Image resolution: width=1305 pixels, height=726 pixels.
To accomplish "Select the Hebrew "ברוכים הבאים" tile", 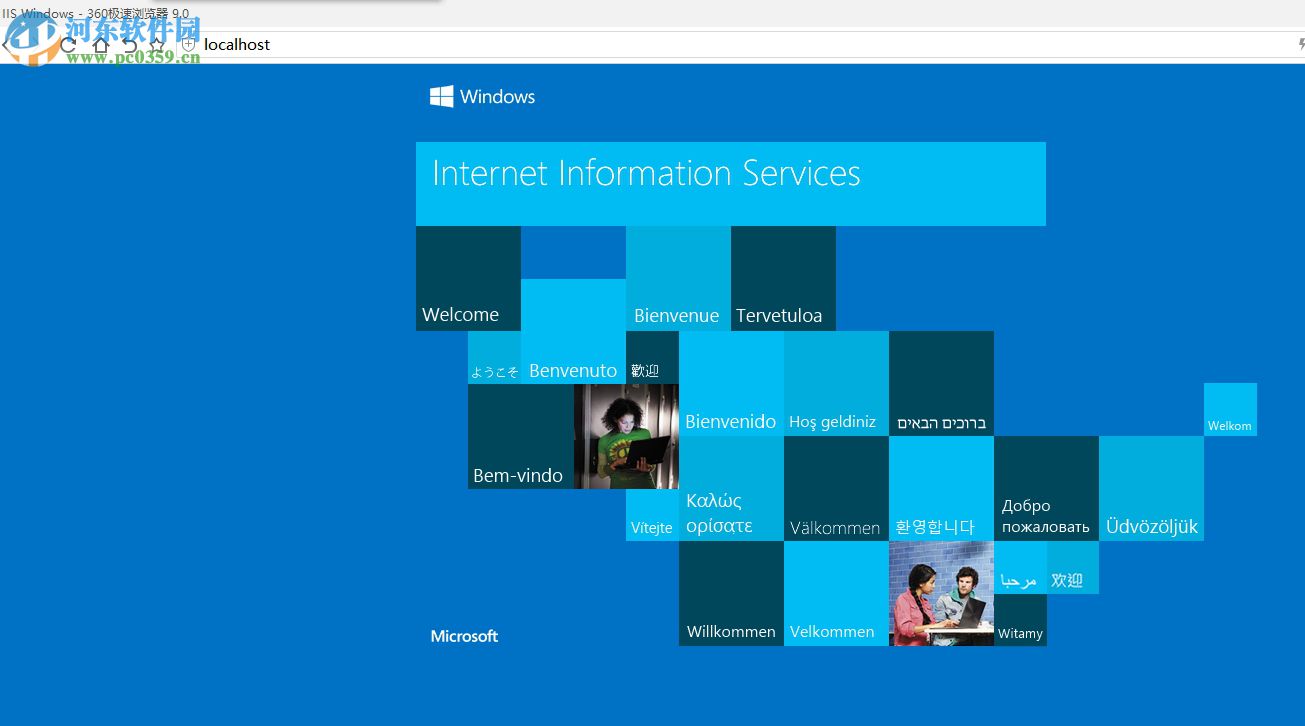I will tap(941, 383).
